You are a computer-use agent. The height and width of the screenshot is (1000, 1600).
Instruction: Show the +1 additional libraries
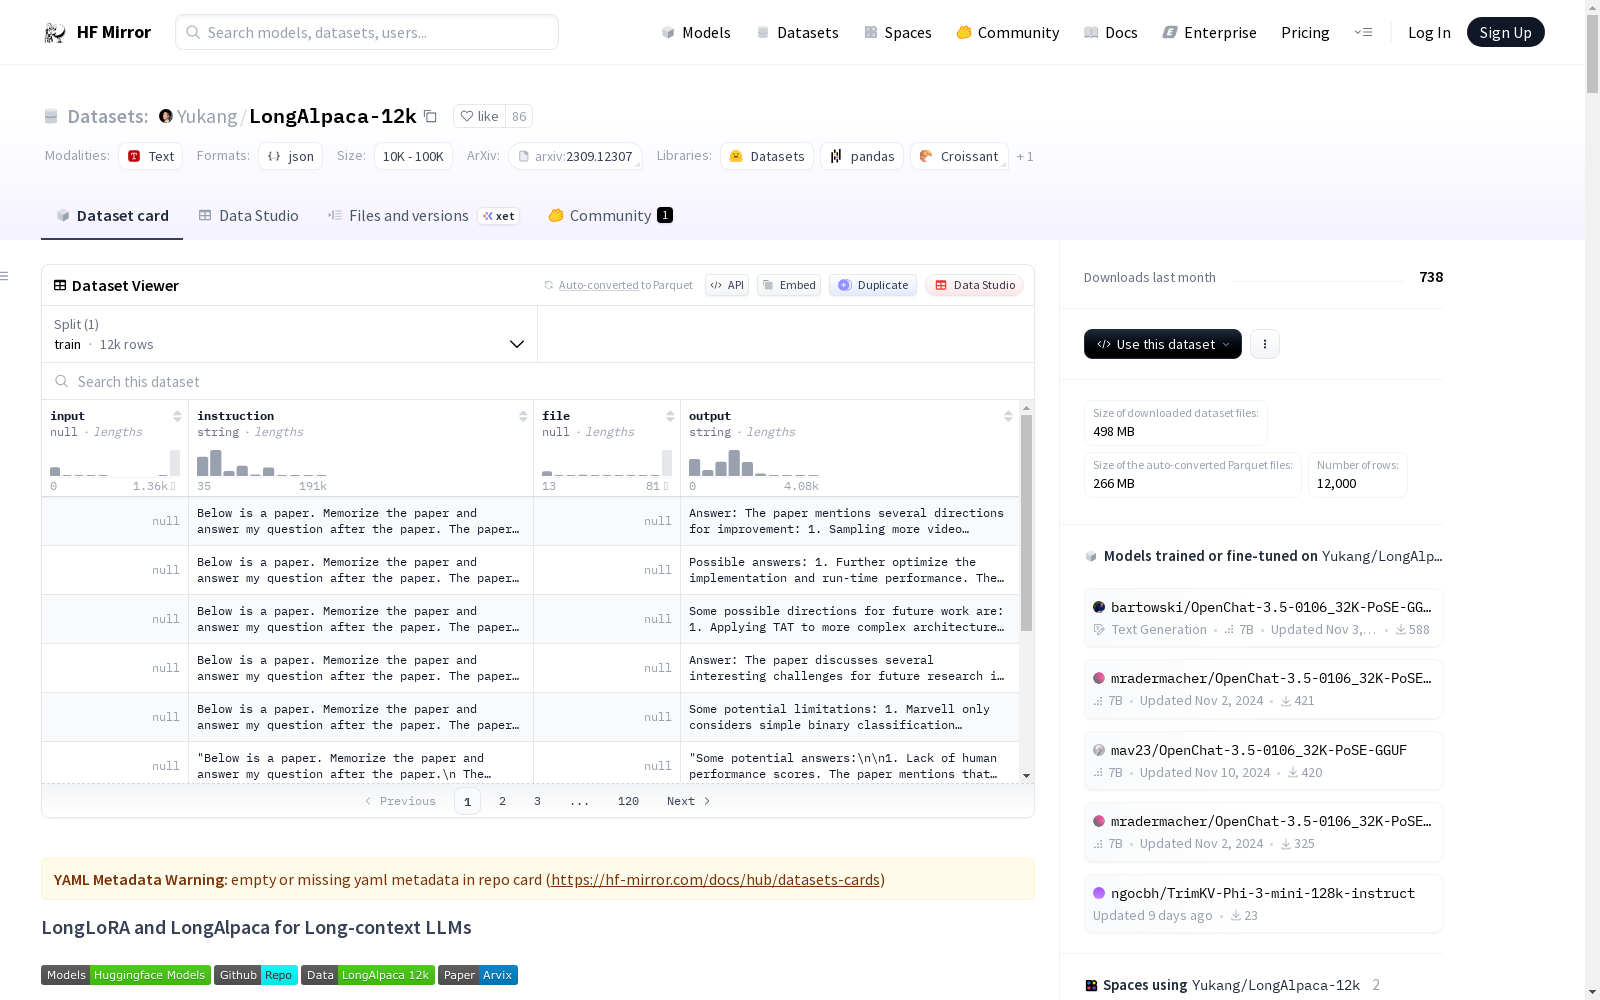1025,156
